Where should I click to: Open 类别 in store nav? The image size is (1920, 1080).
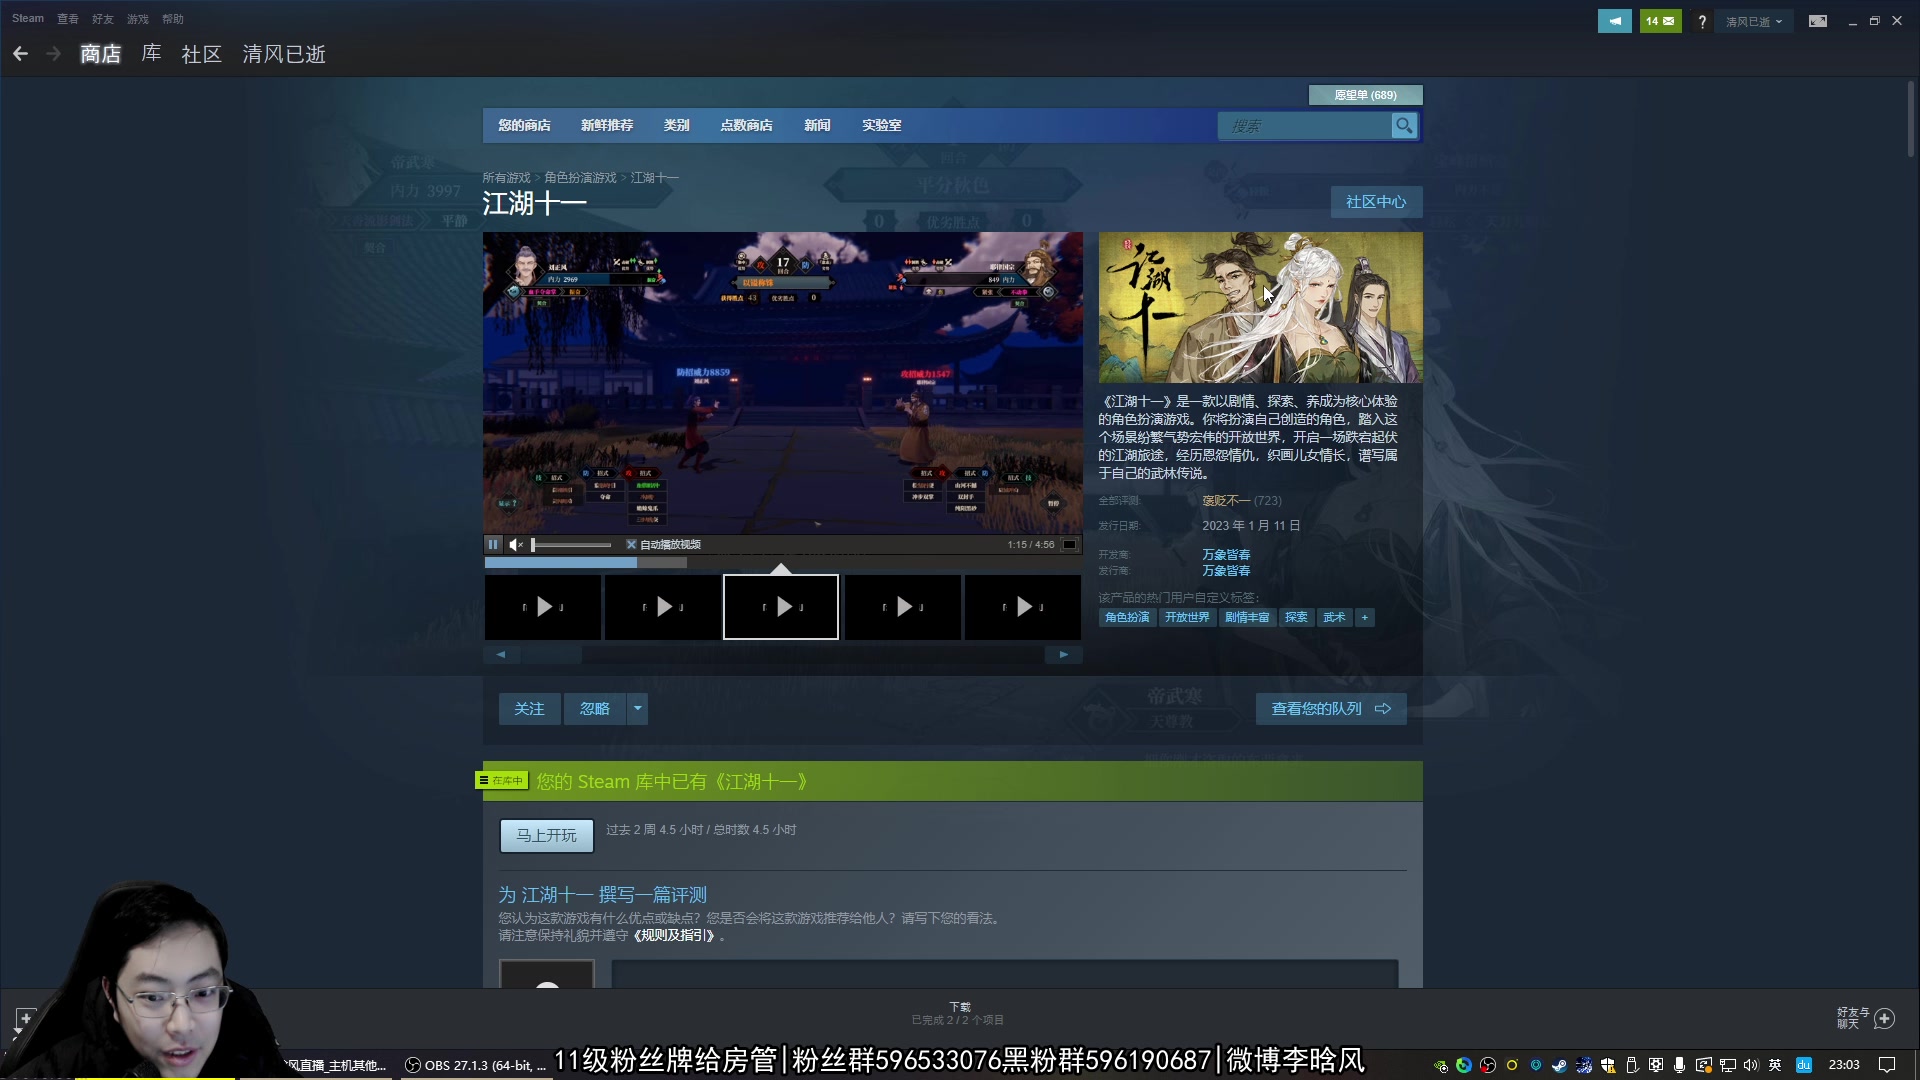click(x=677, y=126)
